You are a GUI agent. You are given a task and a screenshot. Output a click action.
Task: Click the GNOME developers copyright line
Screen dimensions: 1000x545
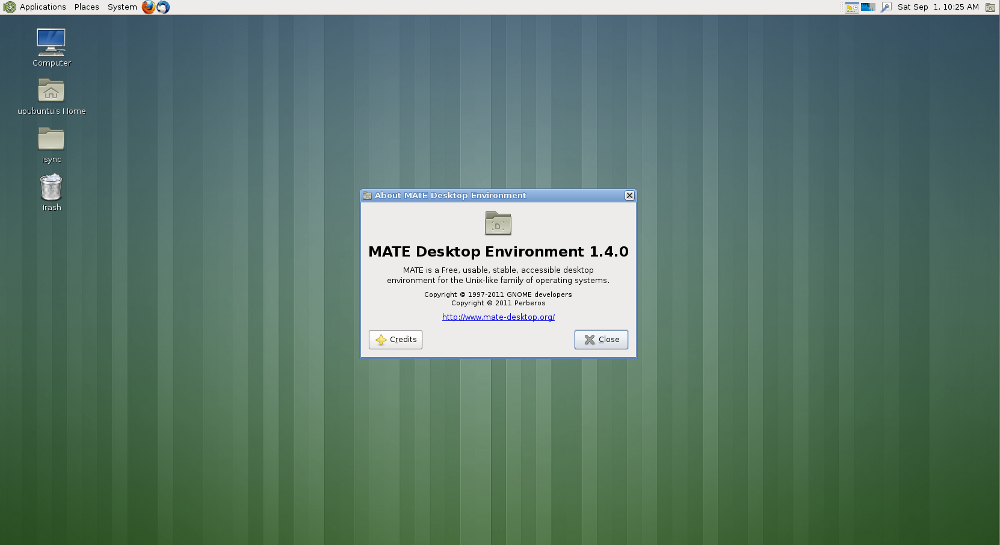tap(498, 294)
